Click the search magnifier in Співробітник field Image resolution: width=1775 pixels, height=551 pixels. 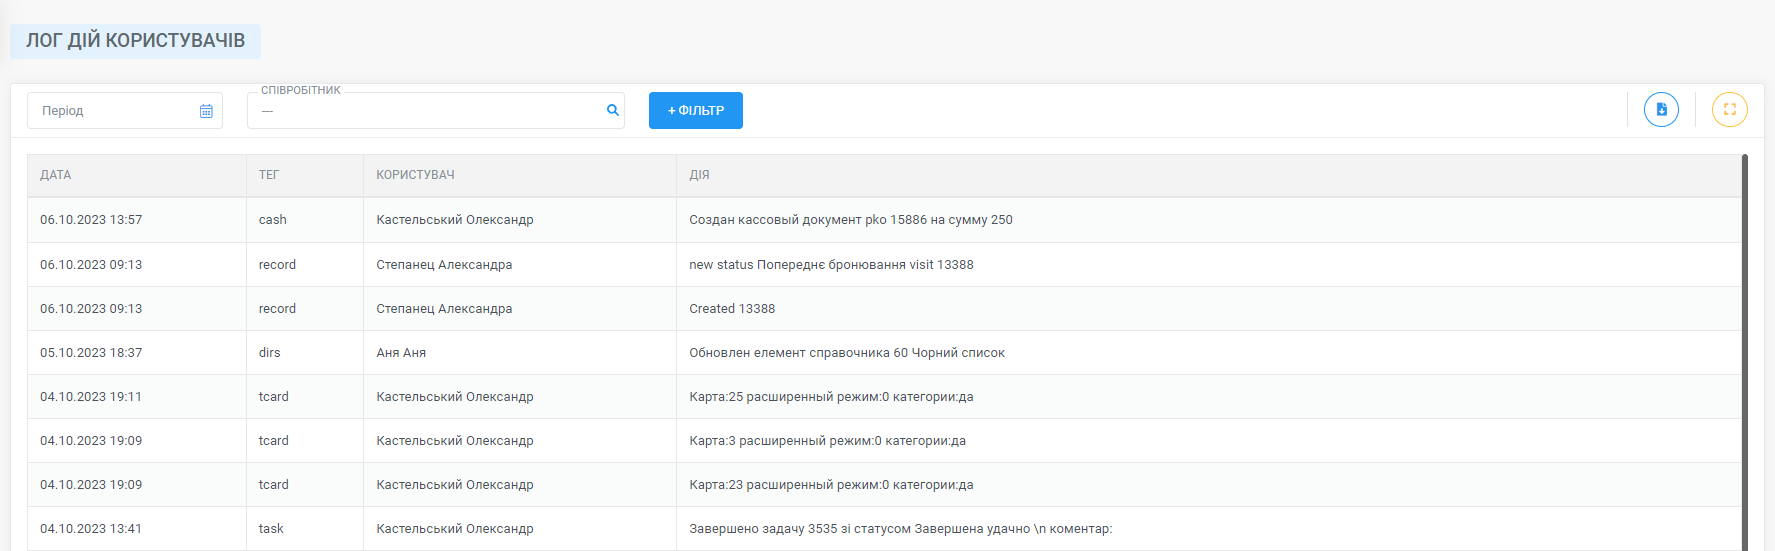coord(613,110)
